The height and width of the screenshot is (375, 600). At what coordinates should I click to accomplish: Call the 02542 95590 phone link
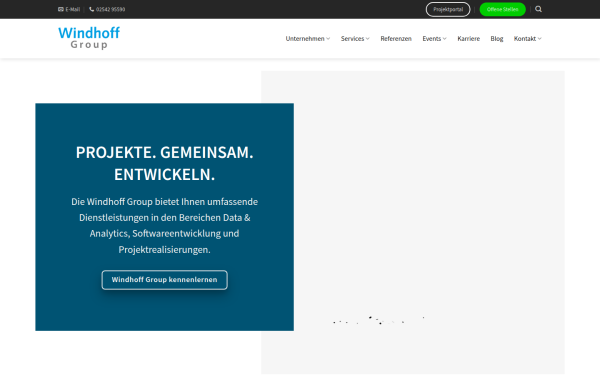tap(107, 9)
